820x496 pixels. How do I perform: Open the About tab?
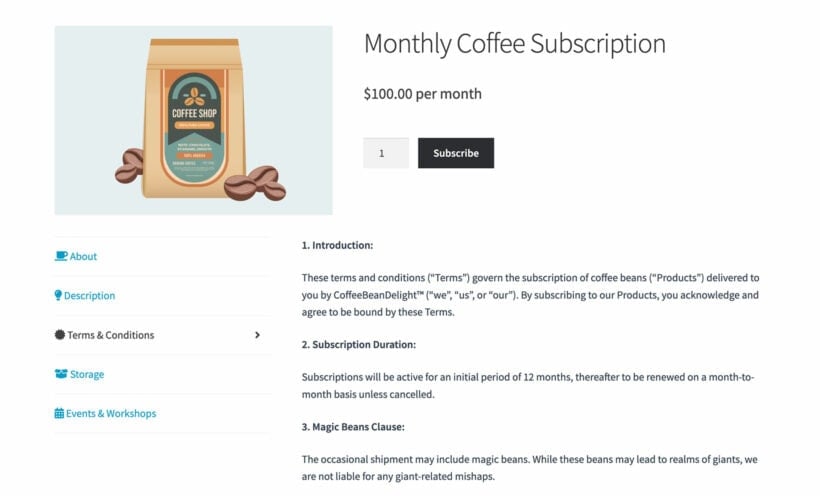[83, 256]
